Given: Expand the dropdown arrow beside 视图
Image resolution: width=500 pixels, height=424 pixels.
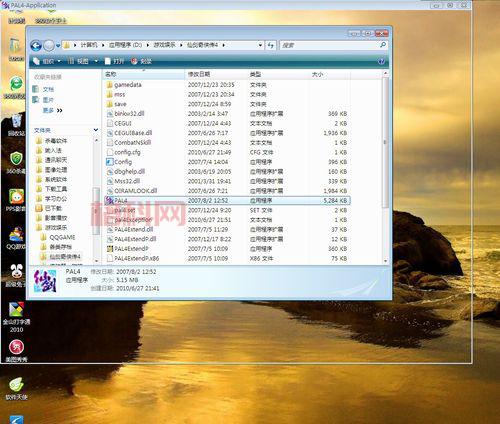Looking at the screenshot, I should coord(96,61).
